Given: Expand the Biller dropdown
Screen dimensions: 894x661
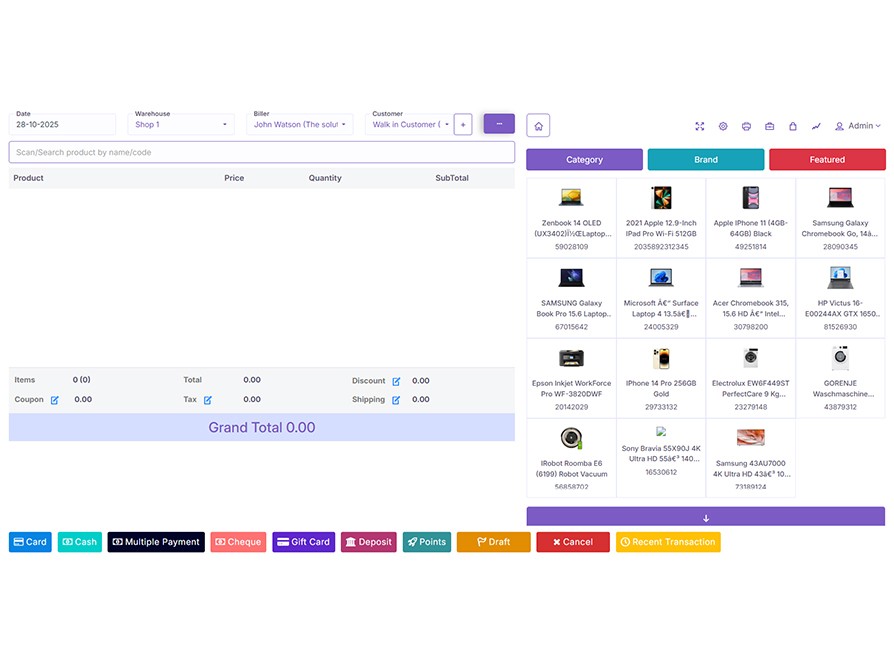Looking at the screenshot, I should coord(299,125).
